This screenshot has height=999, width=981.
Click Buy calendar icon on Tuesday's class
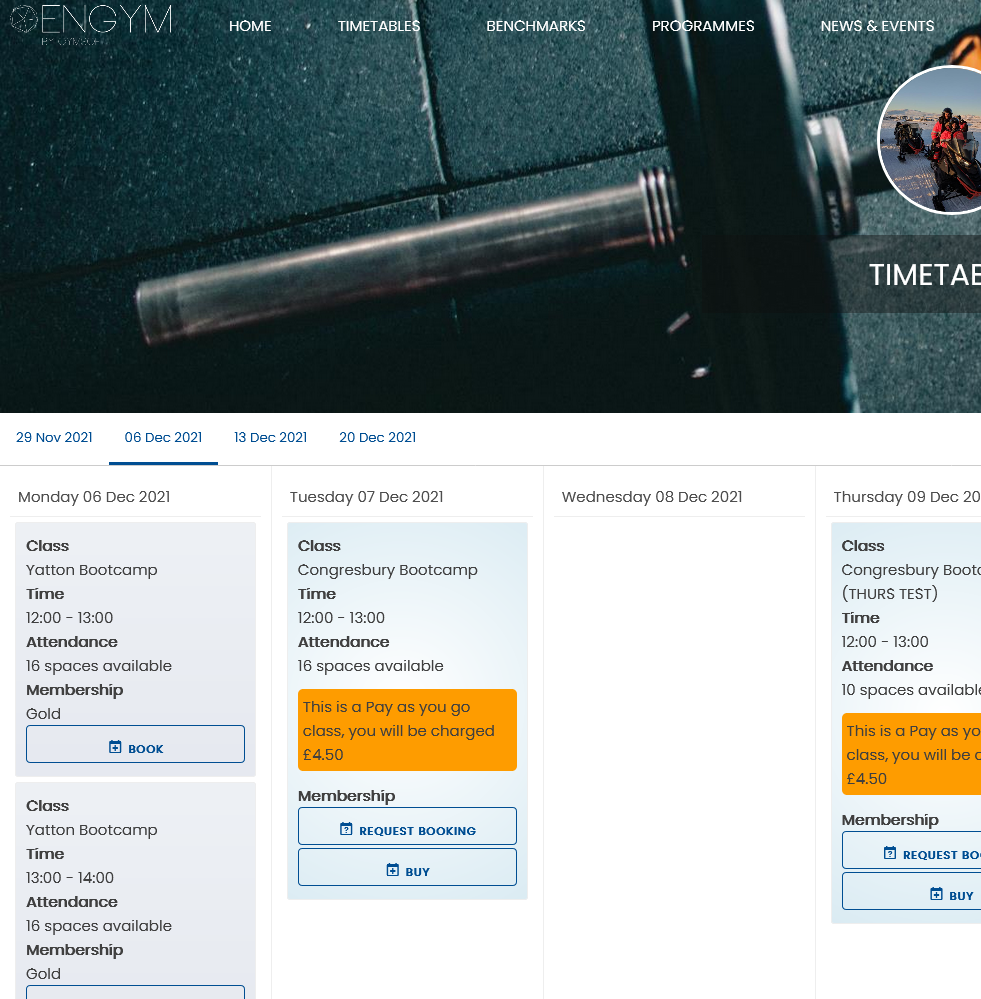pos(393,870)
